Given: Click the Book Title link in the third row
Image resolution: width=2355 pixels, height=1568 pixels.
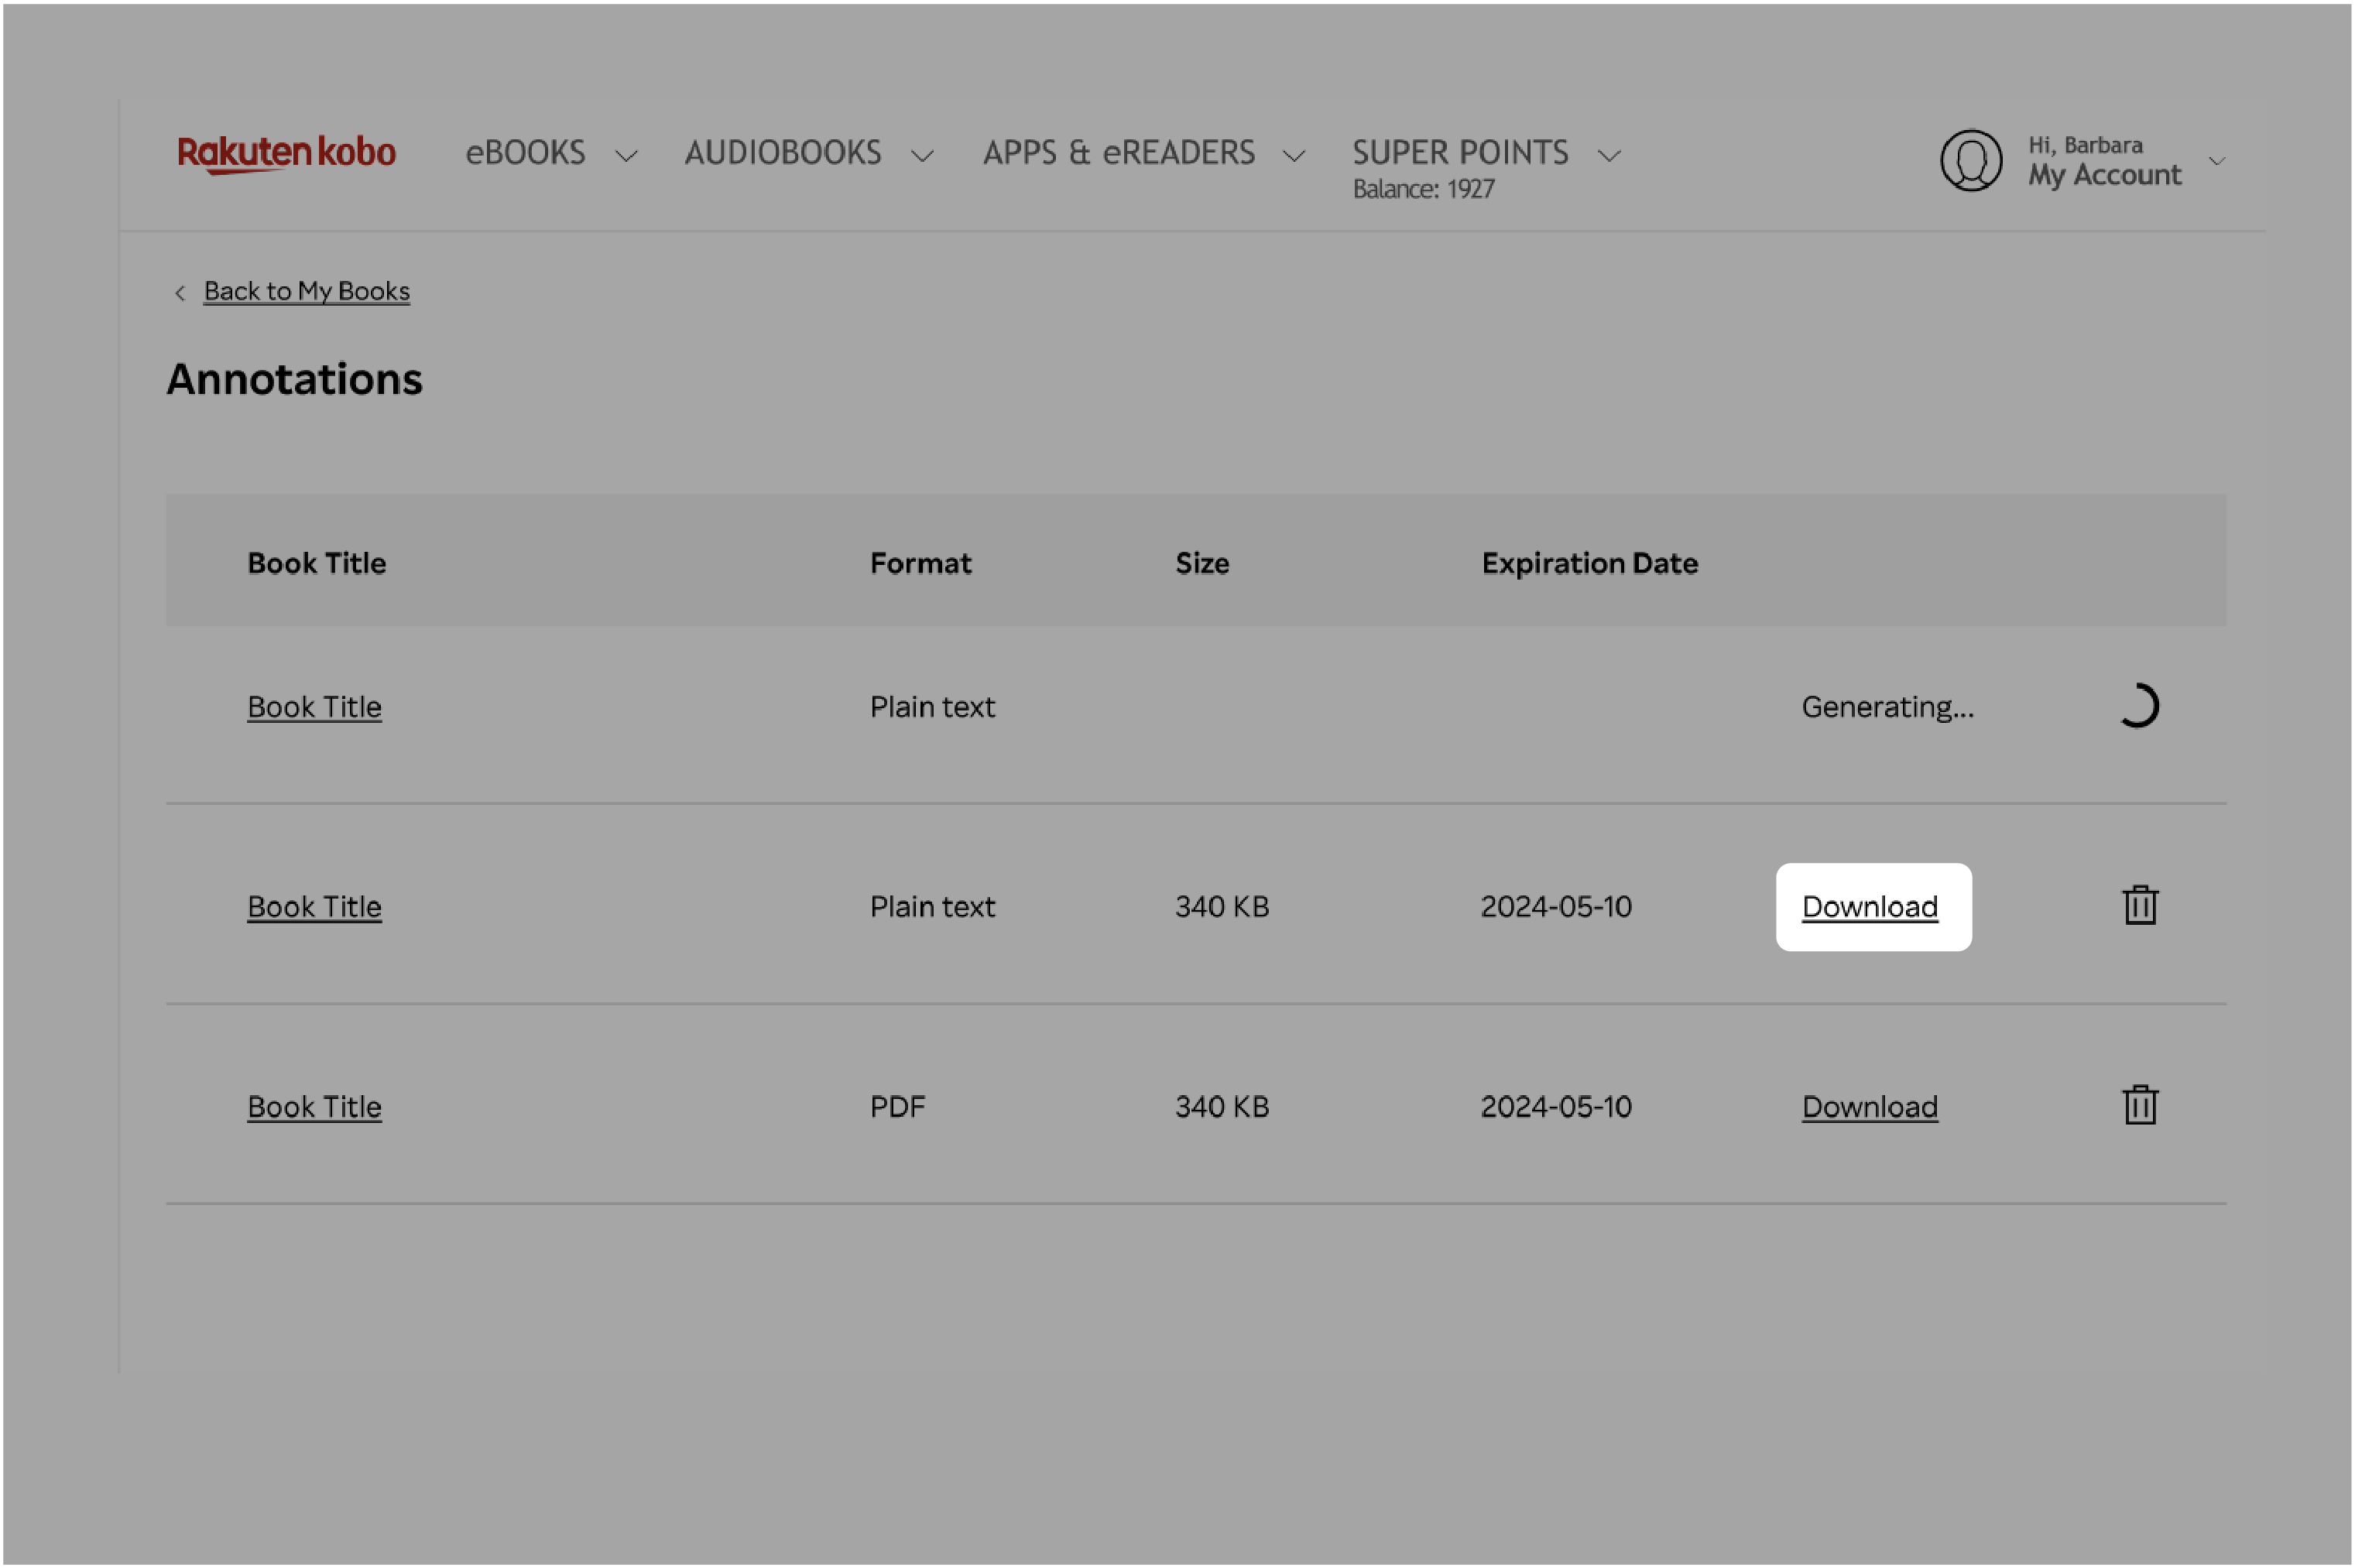Looking at the screenshot, I should point(315,1104).
